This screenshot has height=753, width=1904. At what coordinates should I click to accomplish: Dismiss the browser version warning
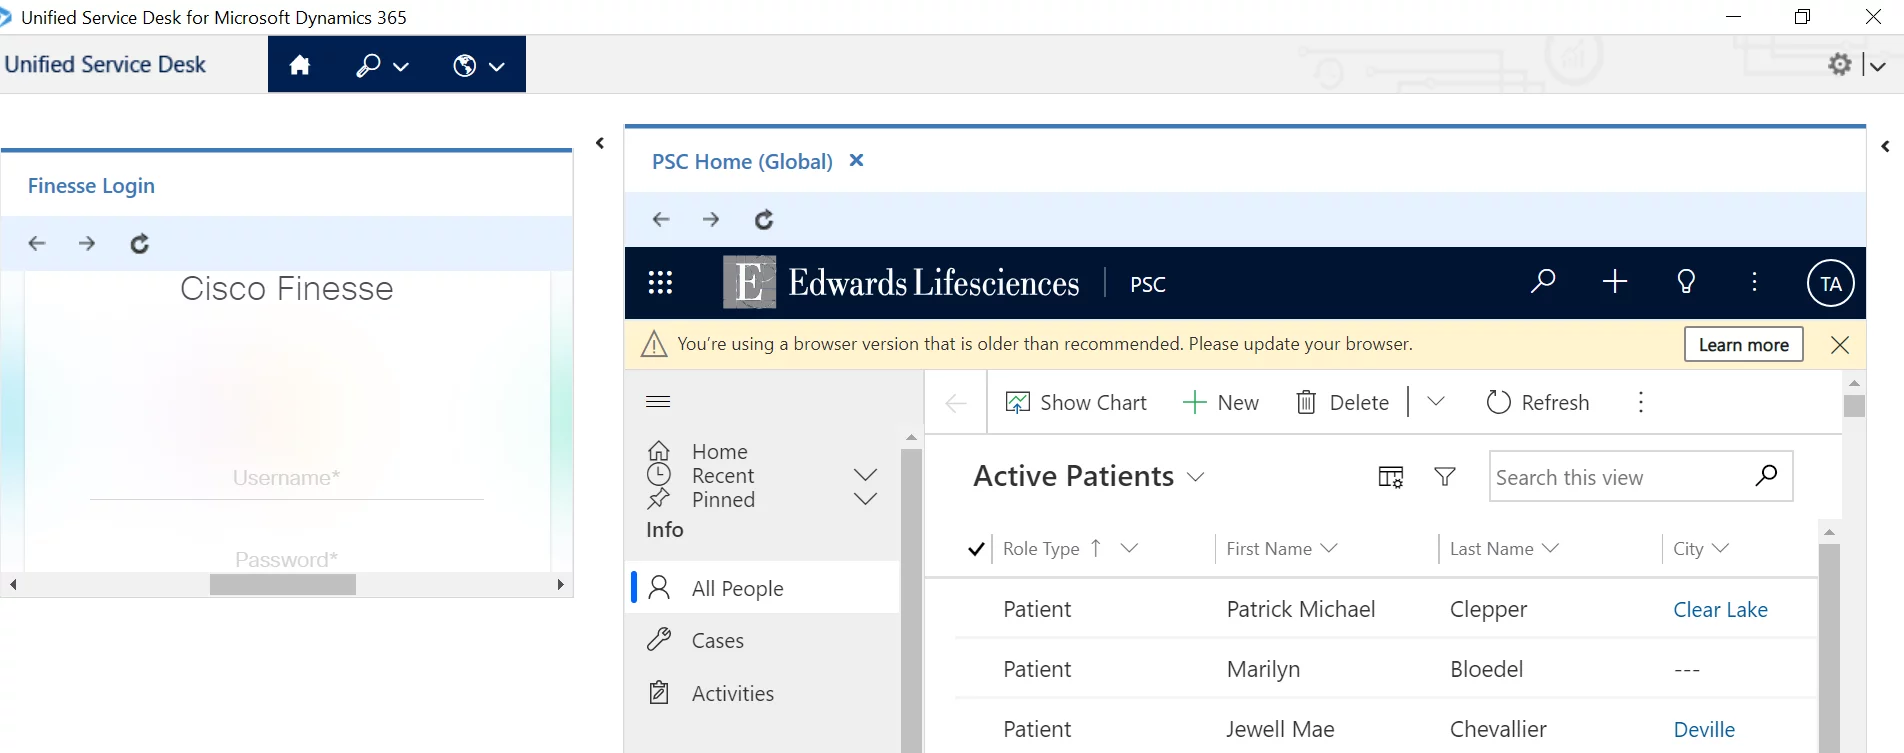(1839, 345)
